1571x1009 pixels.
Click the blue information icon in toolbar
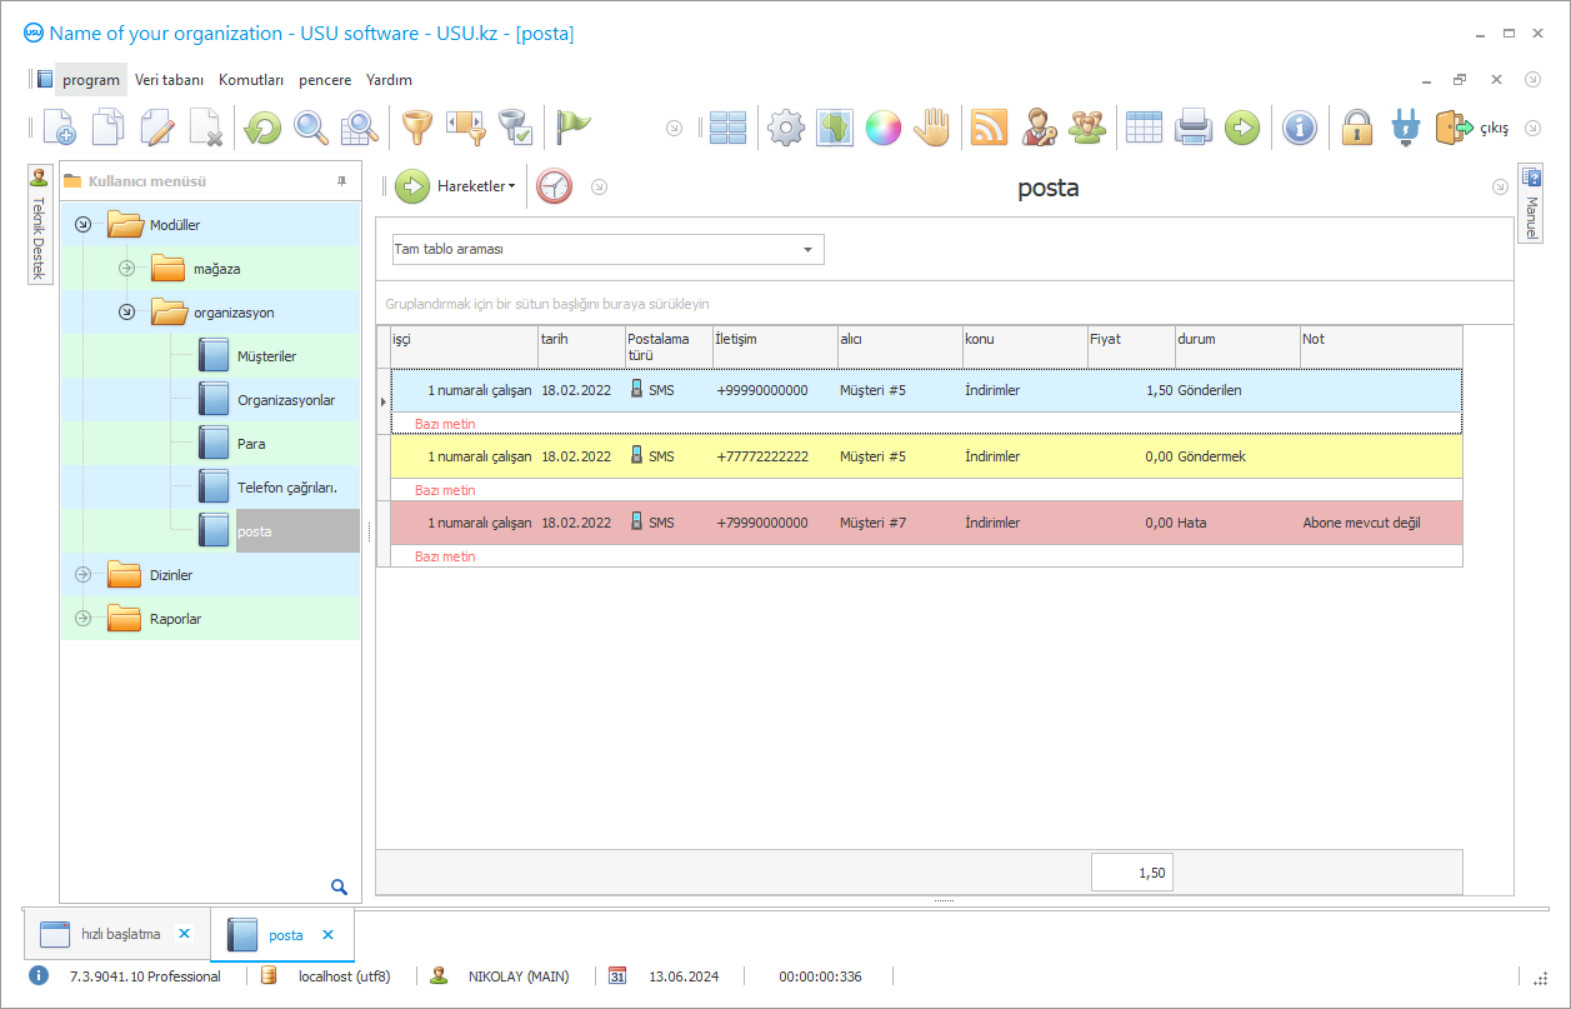1300,128
